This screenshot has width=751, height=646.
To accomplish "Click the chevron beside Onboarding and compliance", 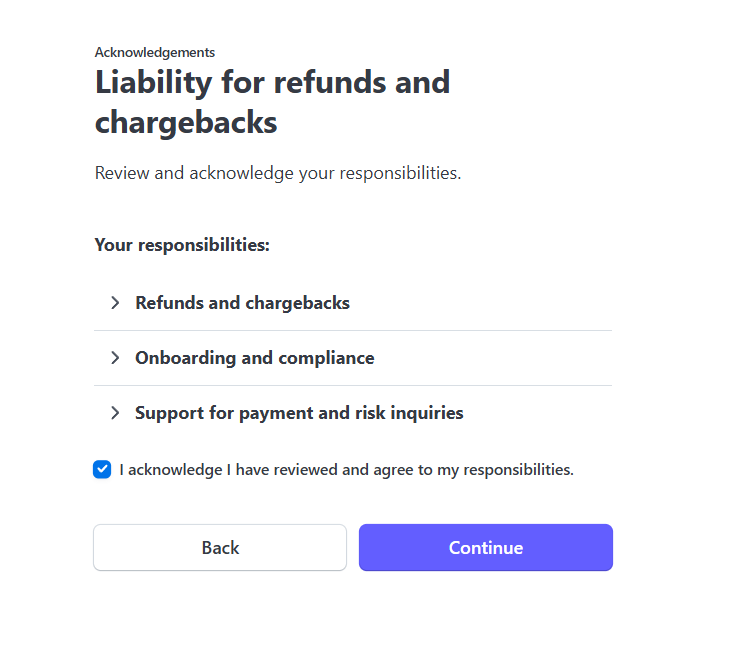I will click(x=115, y=358).
